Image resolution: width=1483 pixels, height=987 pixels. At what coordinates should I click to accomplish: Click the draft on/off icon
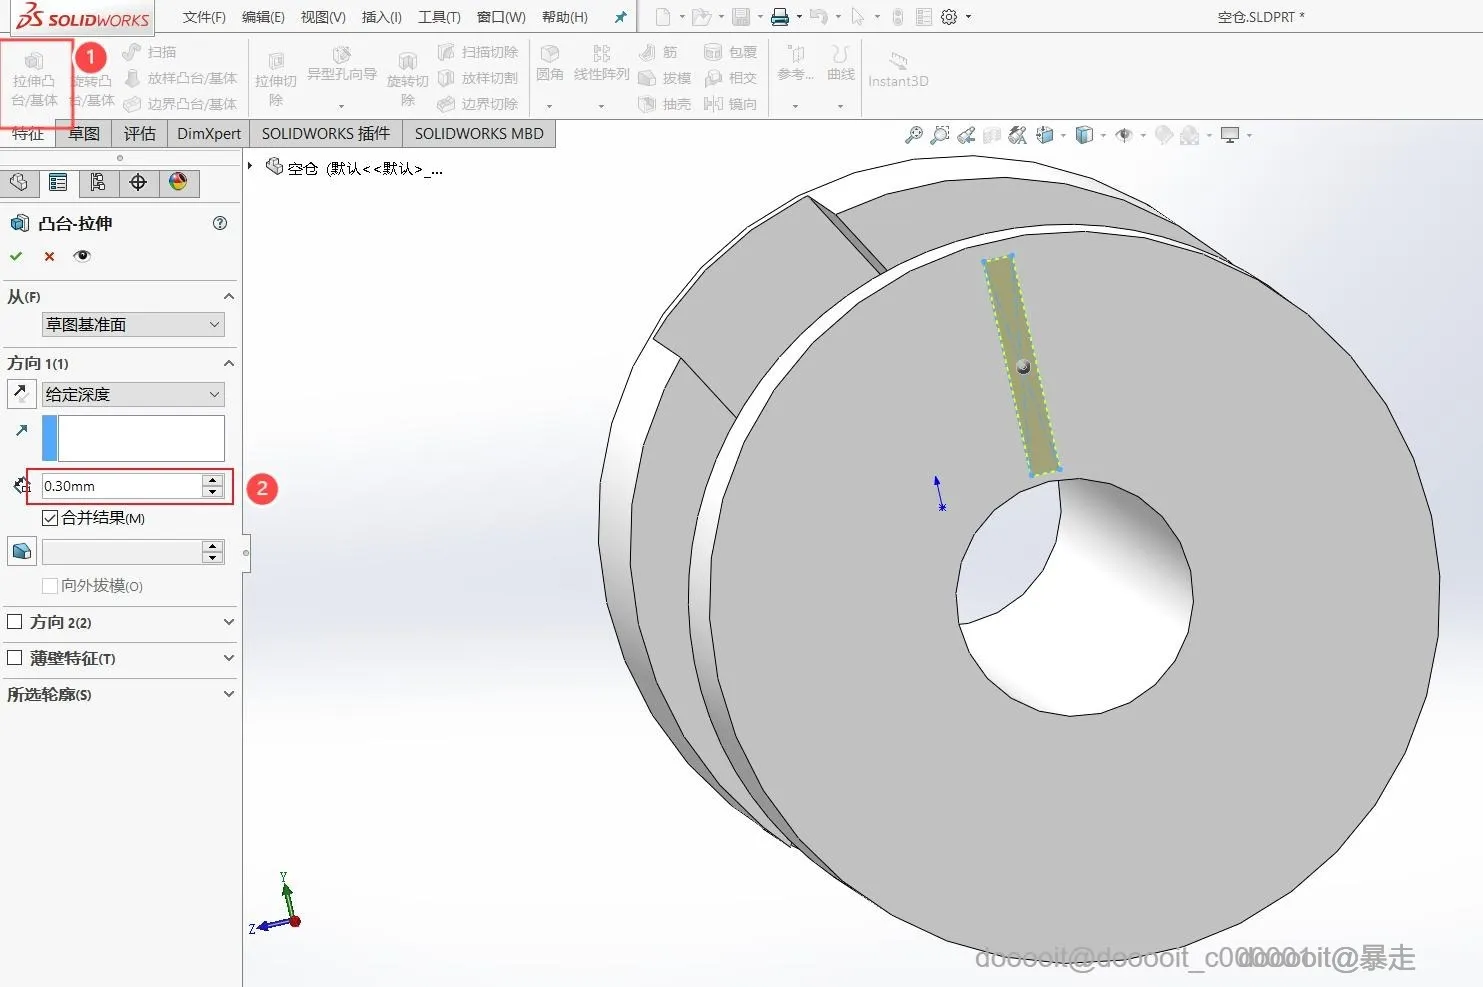click(x=21, y=551)
